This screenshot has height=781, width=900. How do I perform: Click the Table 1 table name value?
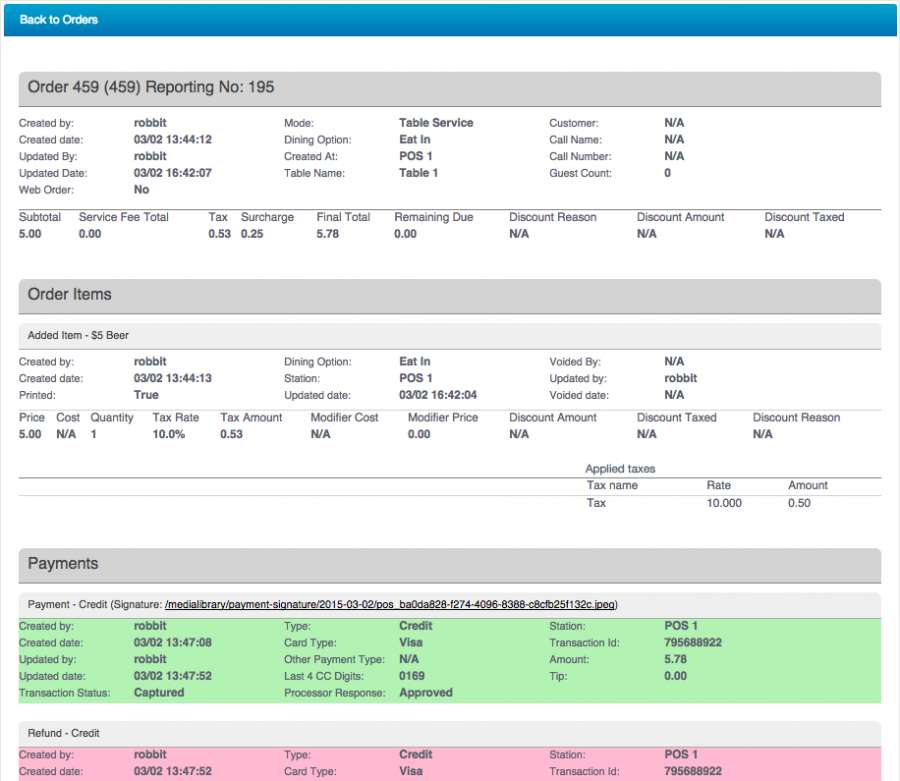[x=419, y=173]
